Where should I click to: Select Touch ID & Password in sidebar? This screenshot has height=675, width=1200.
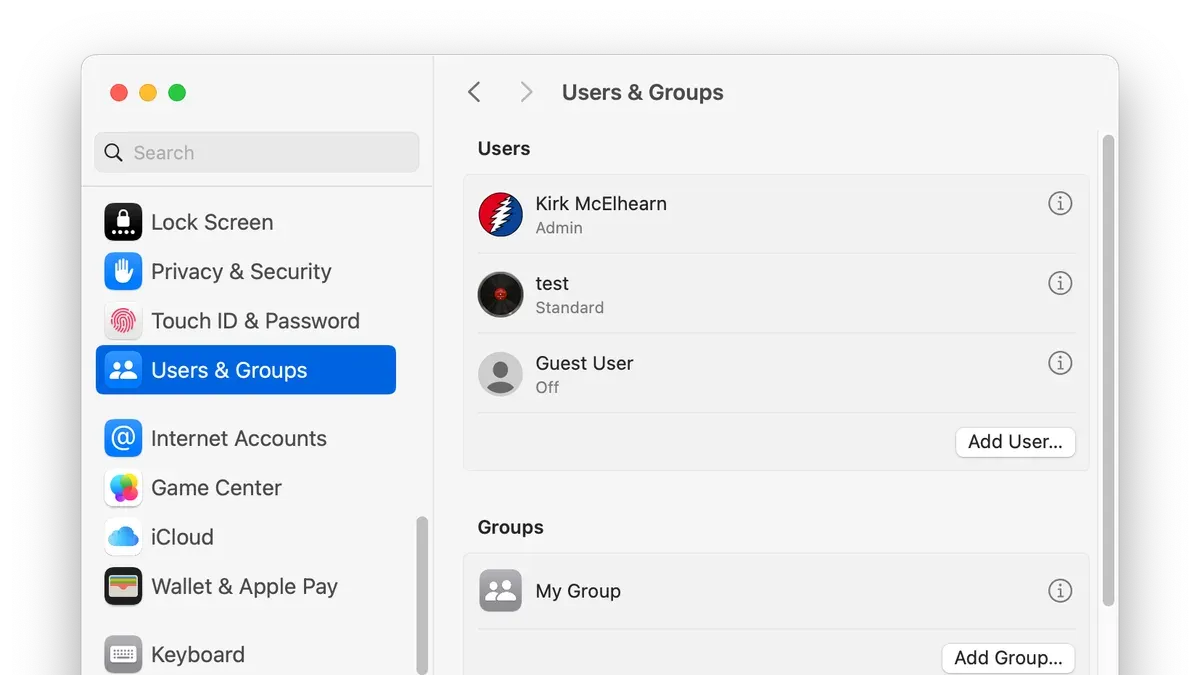tap(246, 321)
